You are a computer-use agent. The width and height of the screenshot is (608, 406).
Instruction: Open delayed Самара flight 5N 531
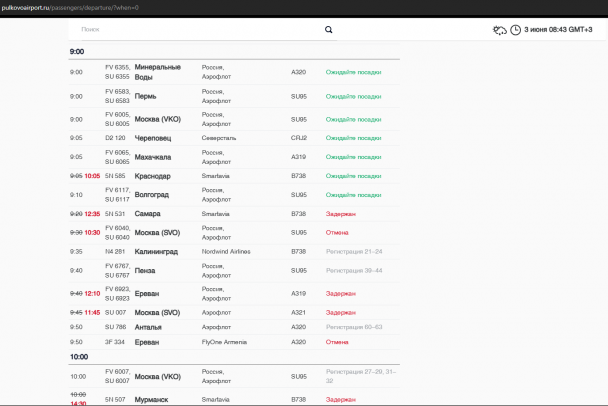click(x=234, y=214)
